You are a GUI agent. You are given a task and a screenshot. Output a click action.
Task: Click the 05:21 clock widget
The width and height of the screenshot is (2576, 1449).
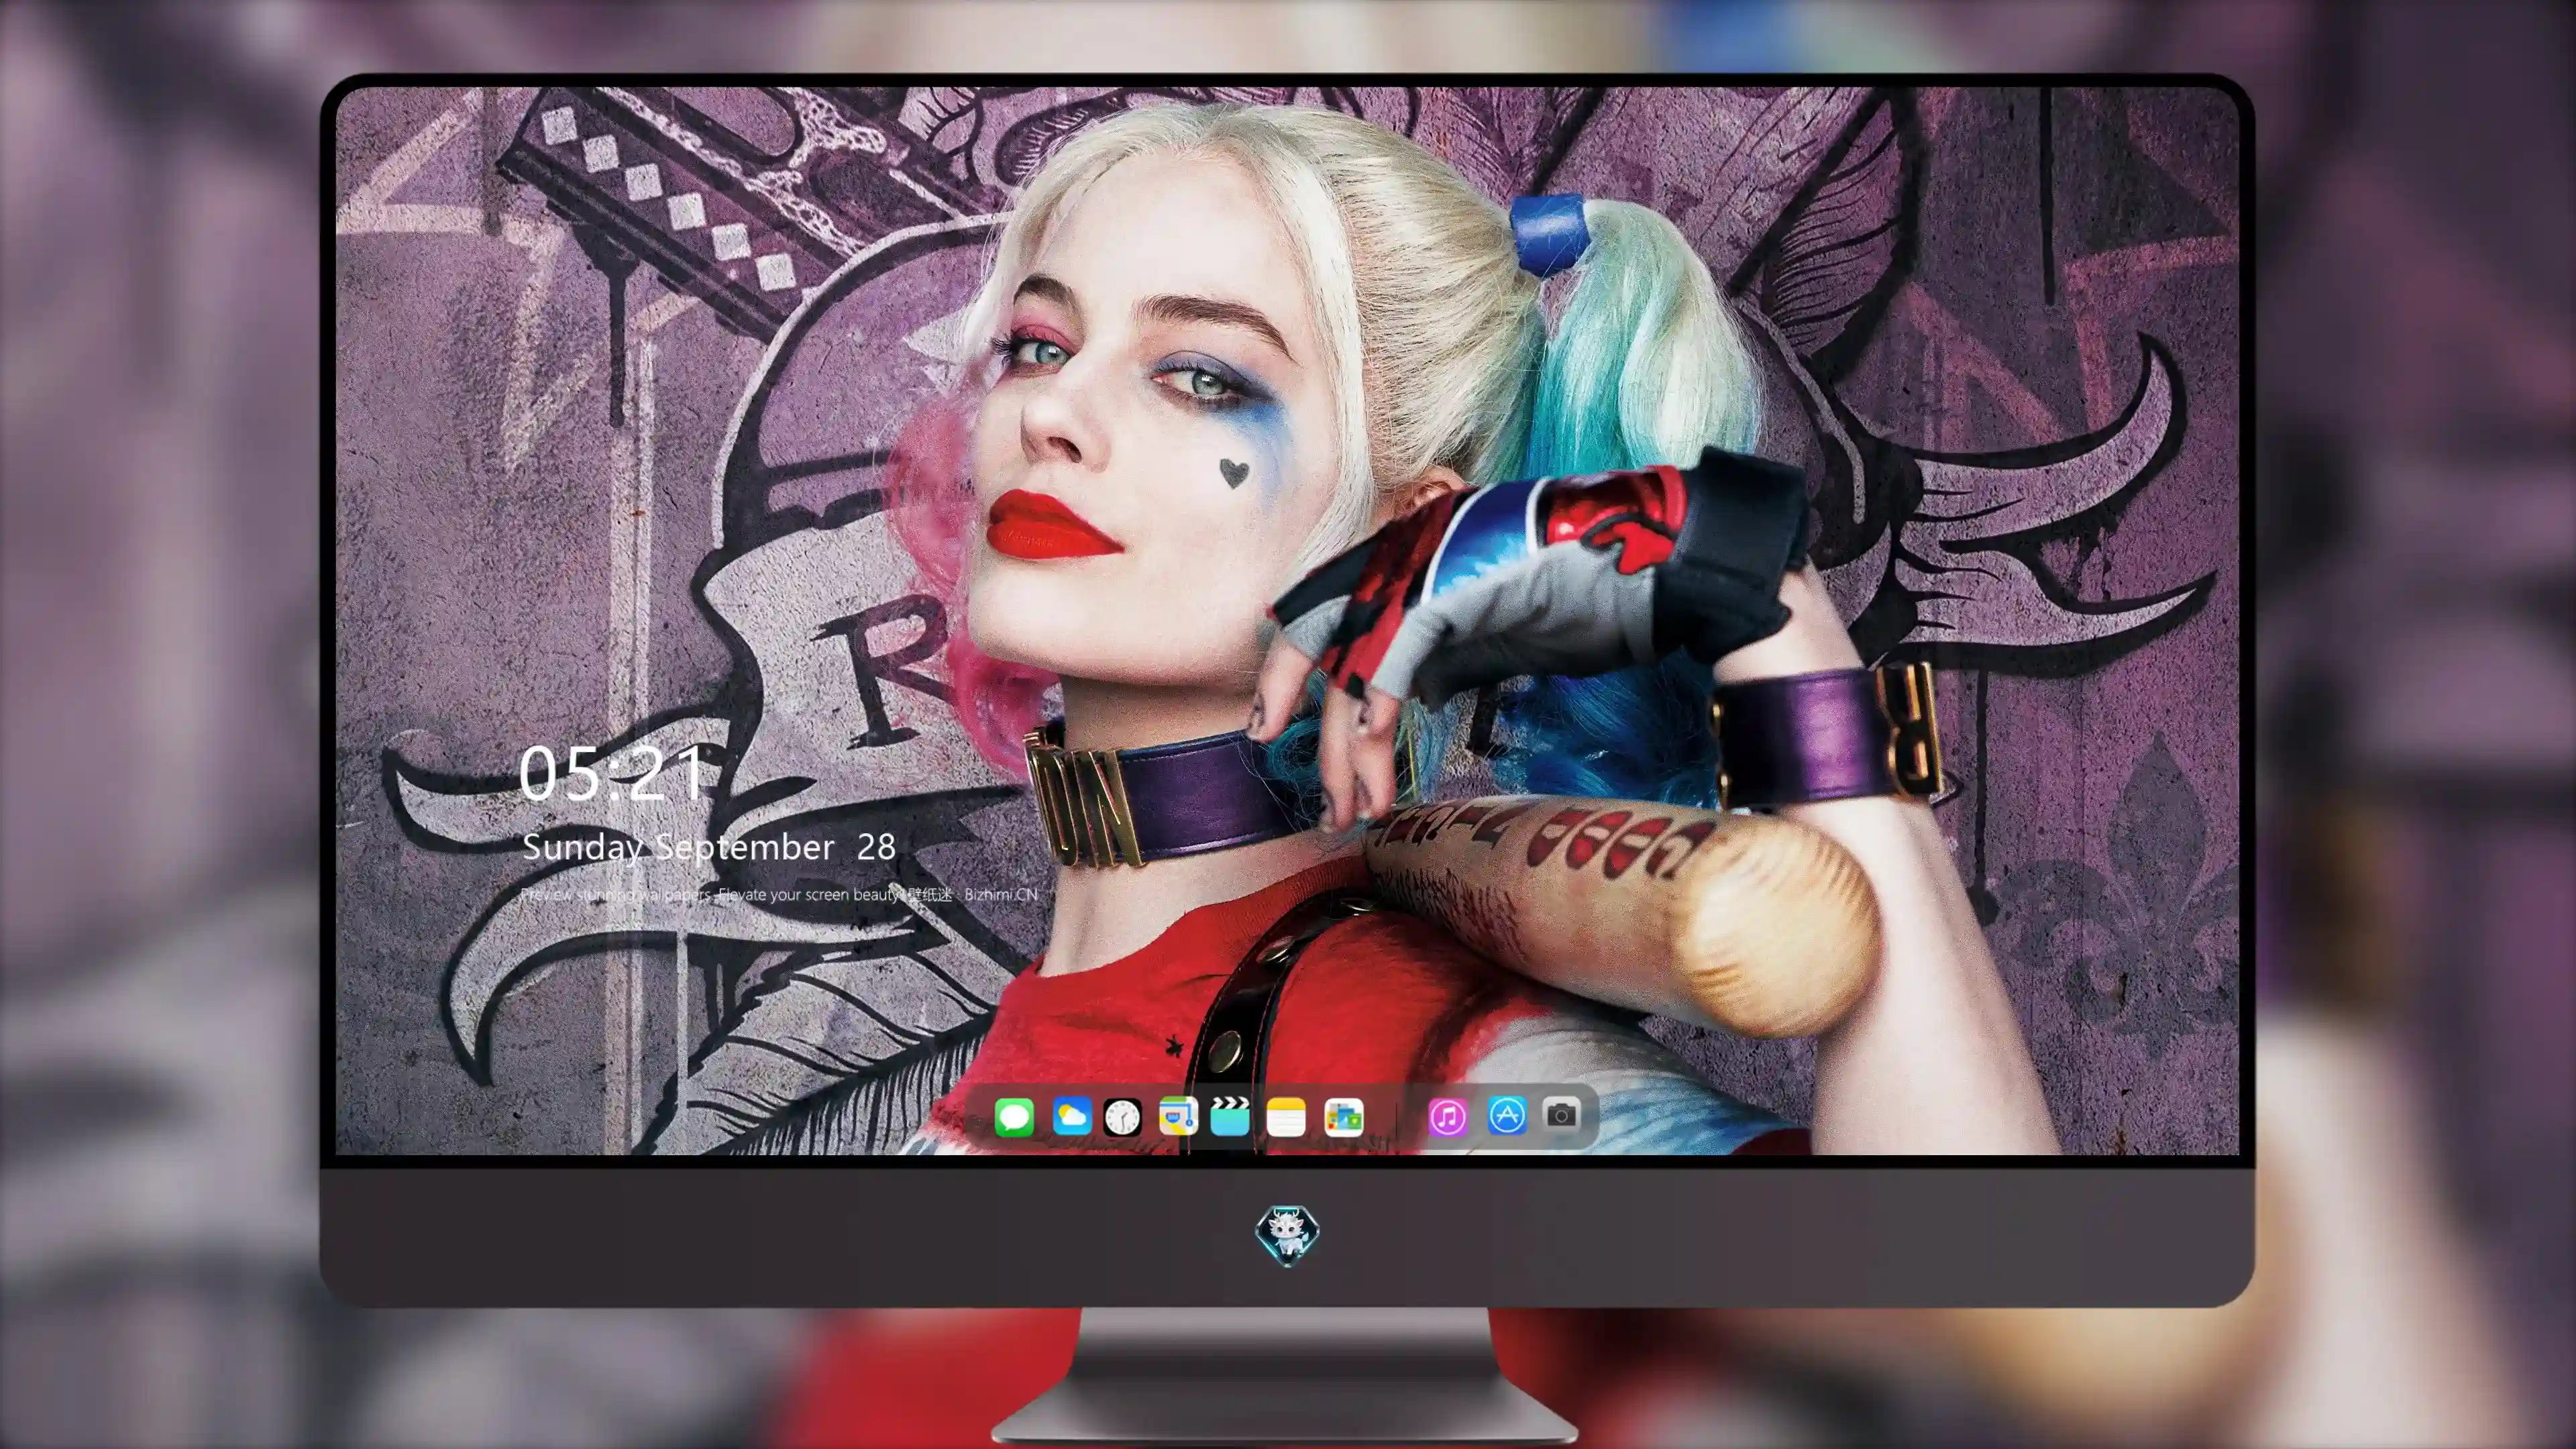click(612, 773)
